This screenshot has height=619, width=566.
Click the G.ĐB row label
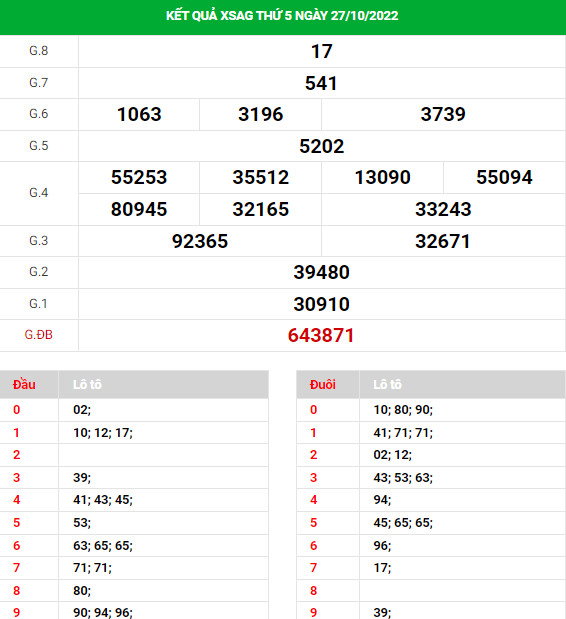(38, 335)
